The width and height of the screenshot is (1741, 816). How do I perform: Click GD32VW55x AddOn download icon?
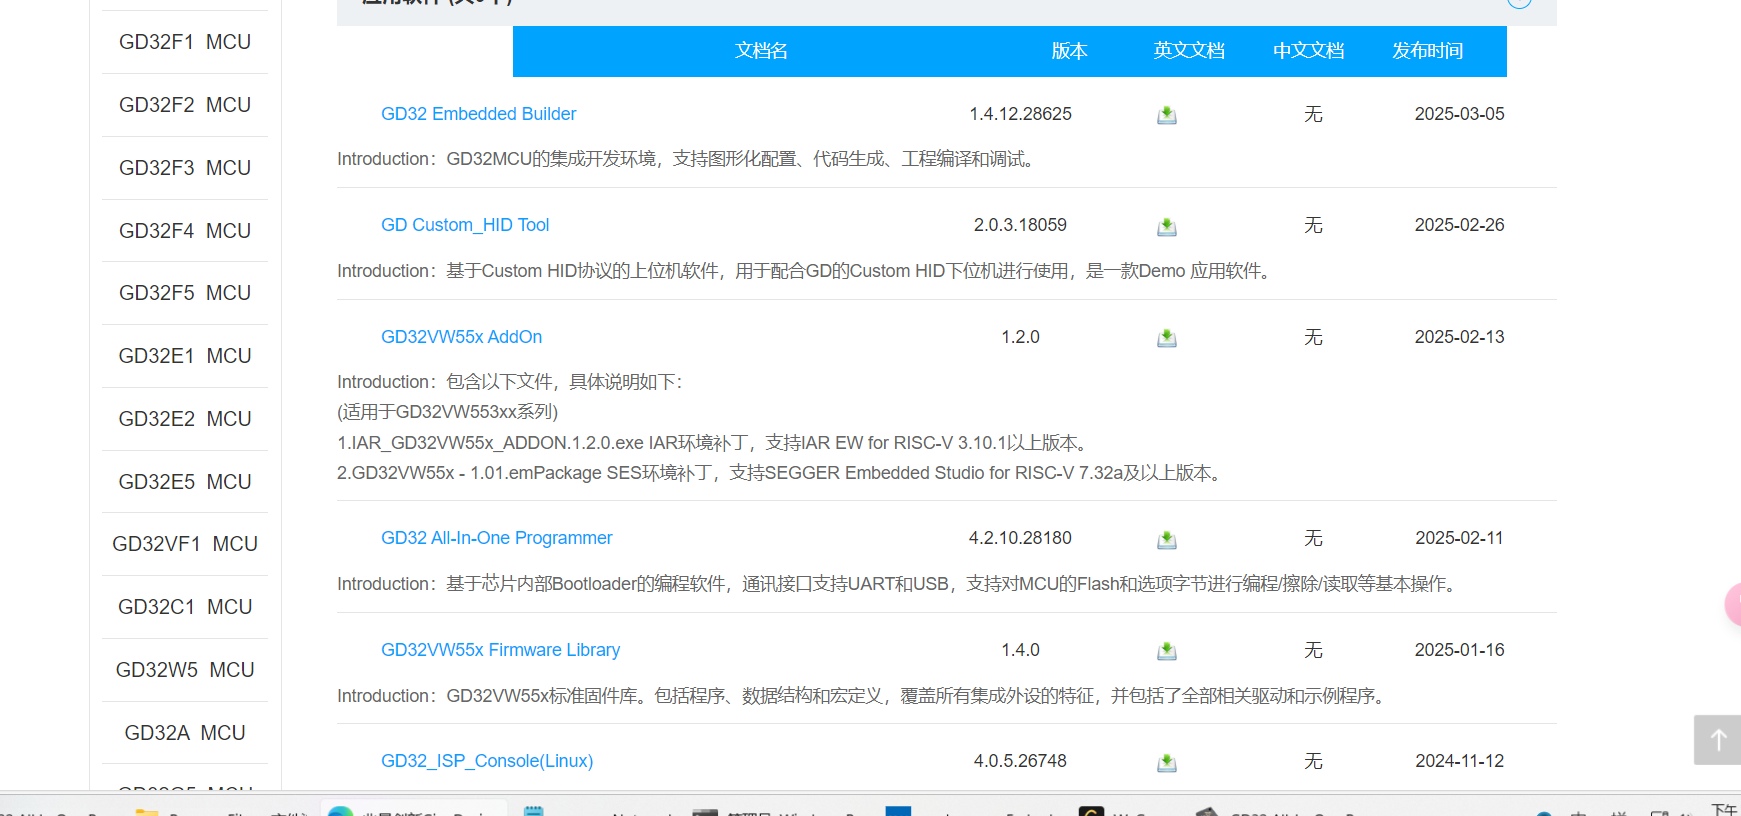click(x=1166, y=338)
